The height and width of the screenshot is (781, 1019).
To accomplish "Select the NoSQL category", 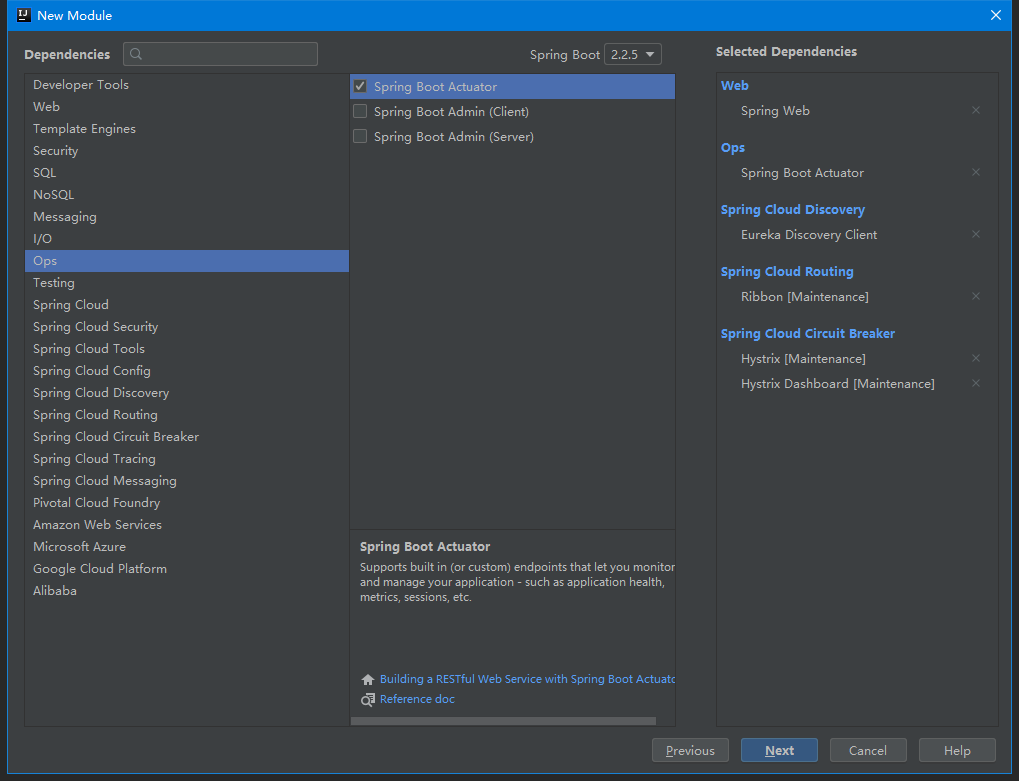I will point(187,195).
